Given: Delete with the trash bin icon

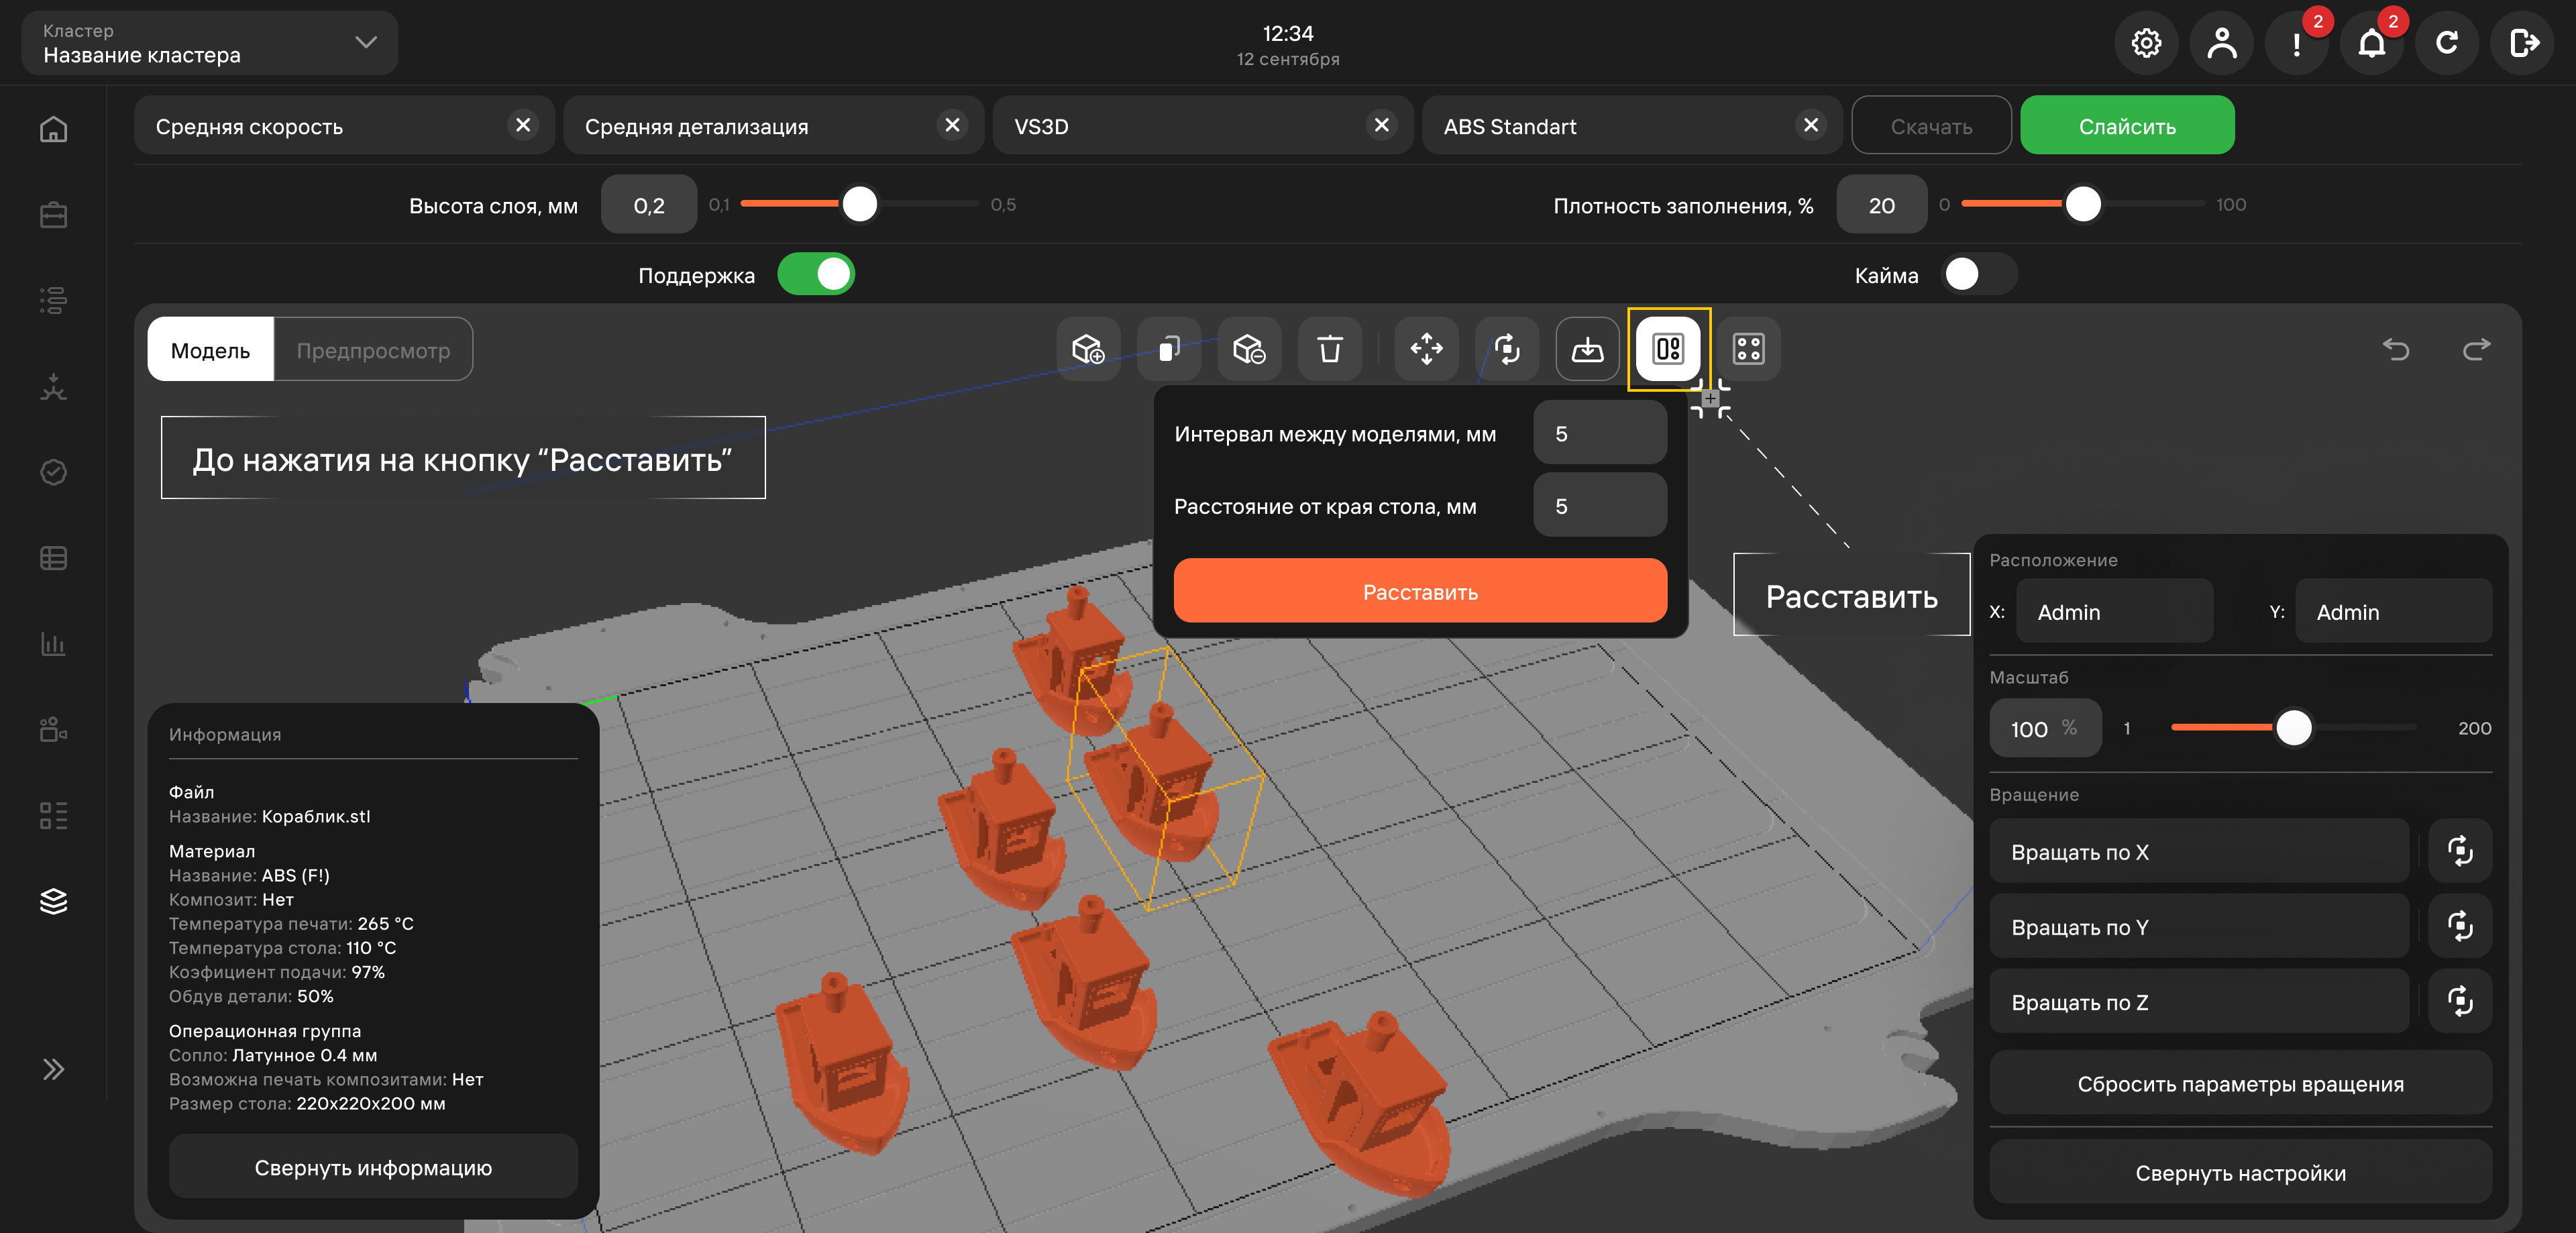Looking at the screenshot, I should coord(1330,349).
